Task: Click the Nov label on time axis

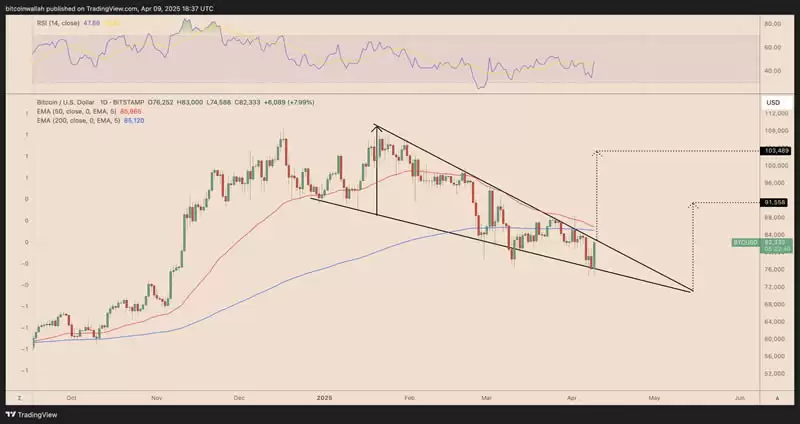Action: (157, 397)
